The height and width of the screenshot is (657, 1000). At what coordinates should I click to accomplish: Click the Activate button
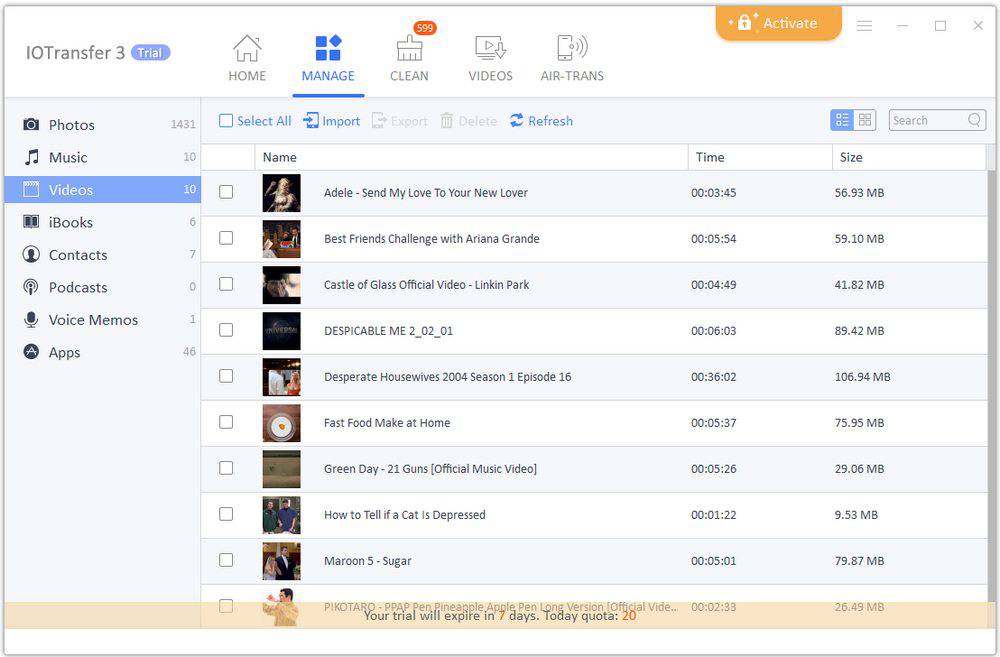pyautogui.click(x=778, y=24)
